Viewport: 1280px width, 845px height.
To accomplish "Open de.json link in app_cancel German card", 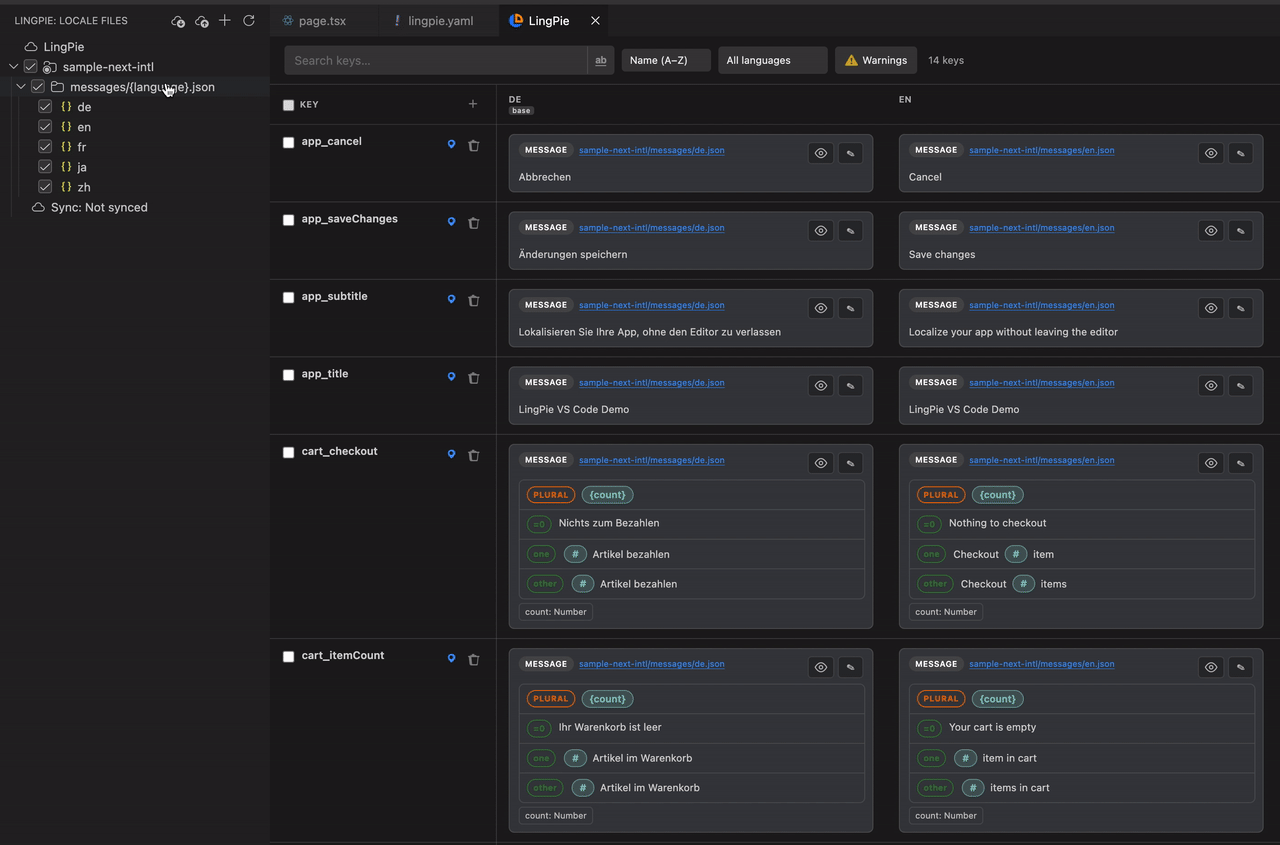I will click(652, 150).
